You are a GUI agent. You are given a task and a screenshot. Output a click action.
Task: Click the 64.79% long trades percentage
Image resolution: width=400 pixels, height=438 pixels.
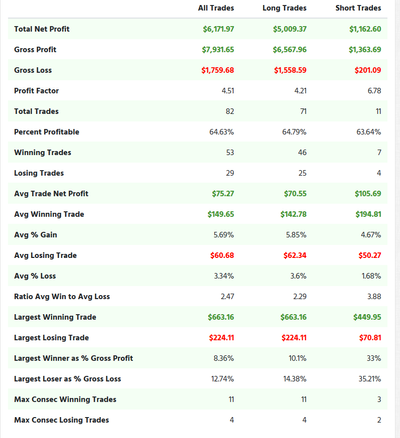click(x=294, y=132)
